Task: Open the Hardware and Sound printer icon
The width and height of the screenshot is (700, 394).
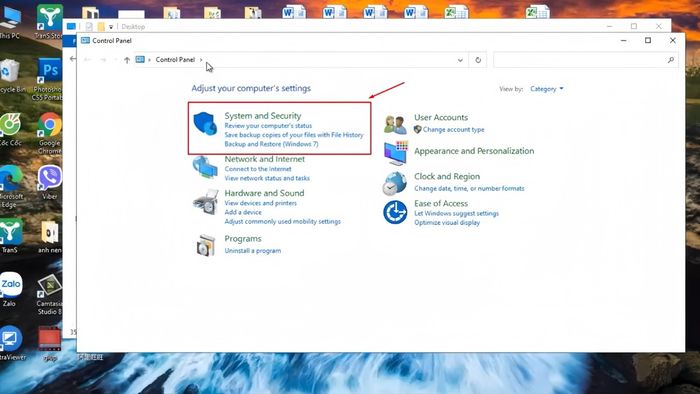Action: click(205, 202)
